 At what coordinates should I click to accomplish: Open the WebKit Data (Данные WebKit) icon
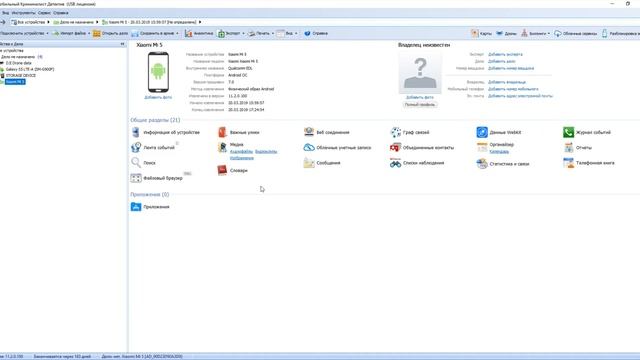482,132
